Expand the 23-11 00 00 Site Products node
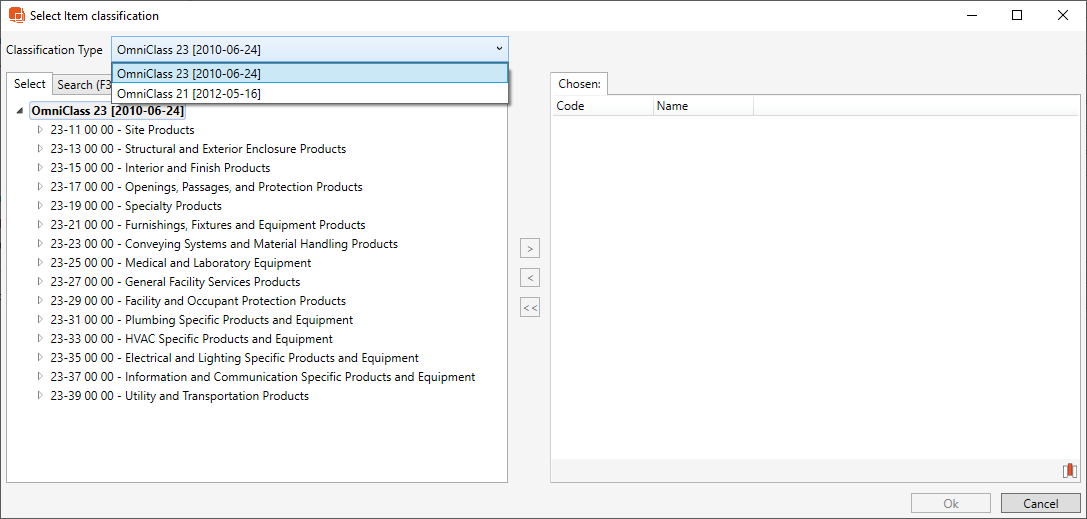This screenshot has height=519, width=1087. coord(41,130)
